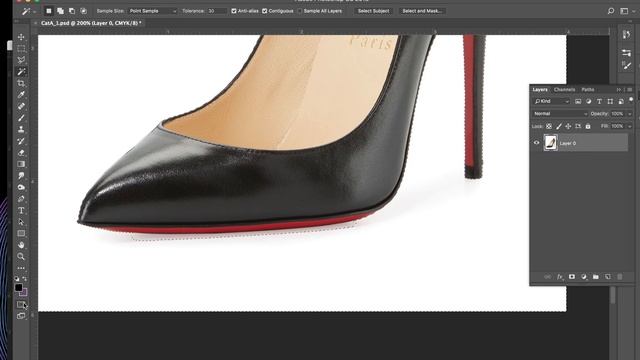Image resolution: width=640 pixels, height=360 pixels.
Task: Select the Pen tool
Action: click(21, 199)
